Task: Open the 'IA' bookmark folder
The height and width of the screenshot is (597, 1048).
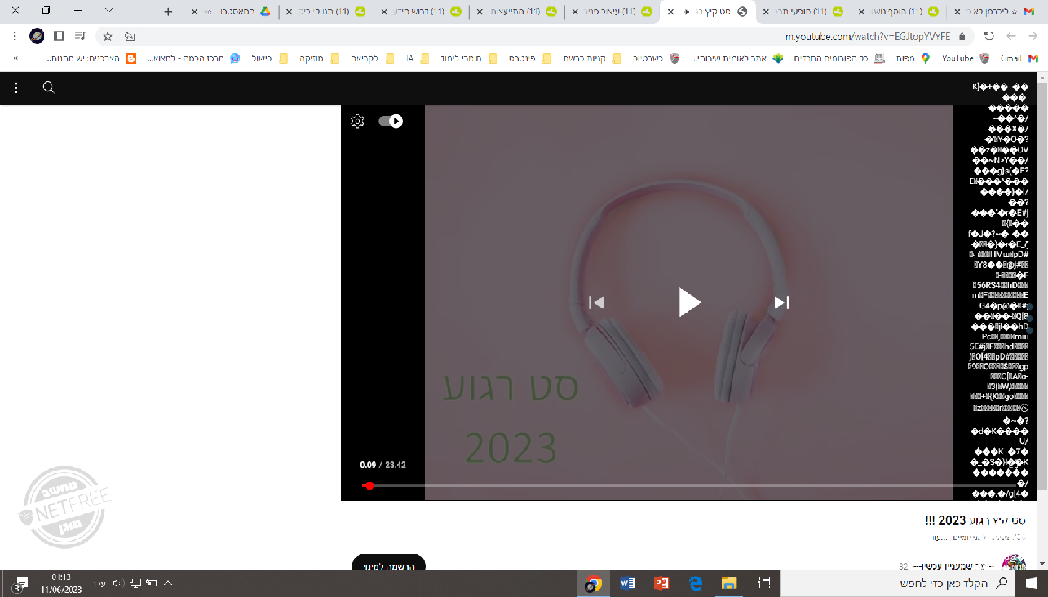Action: tap(418, 58)
